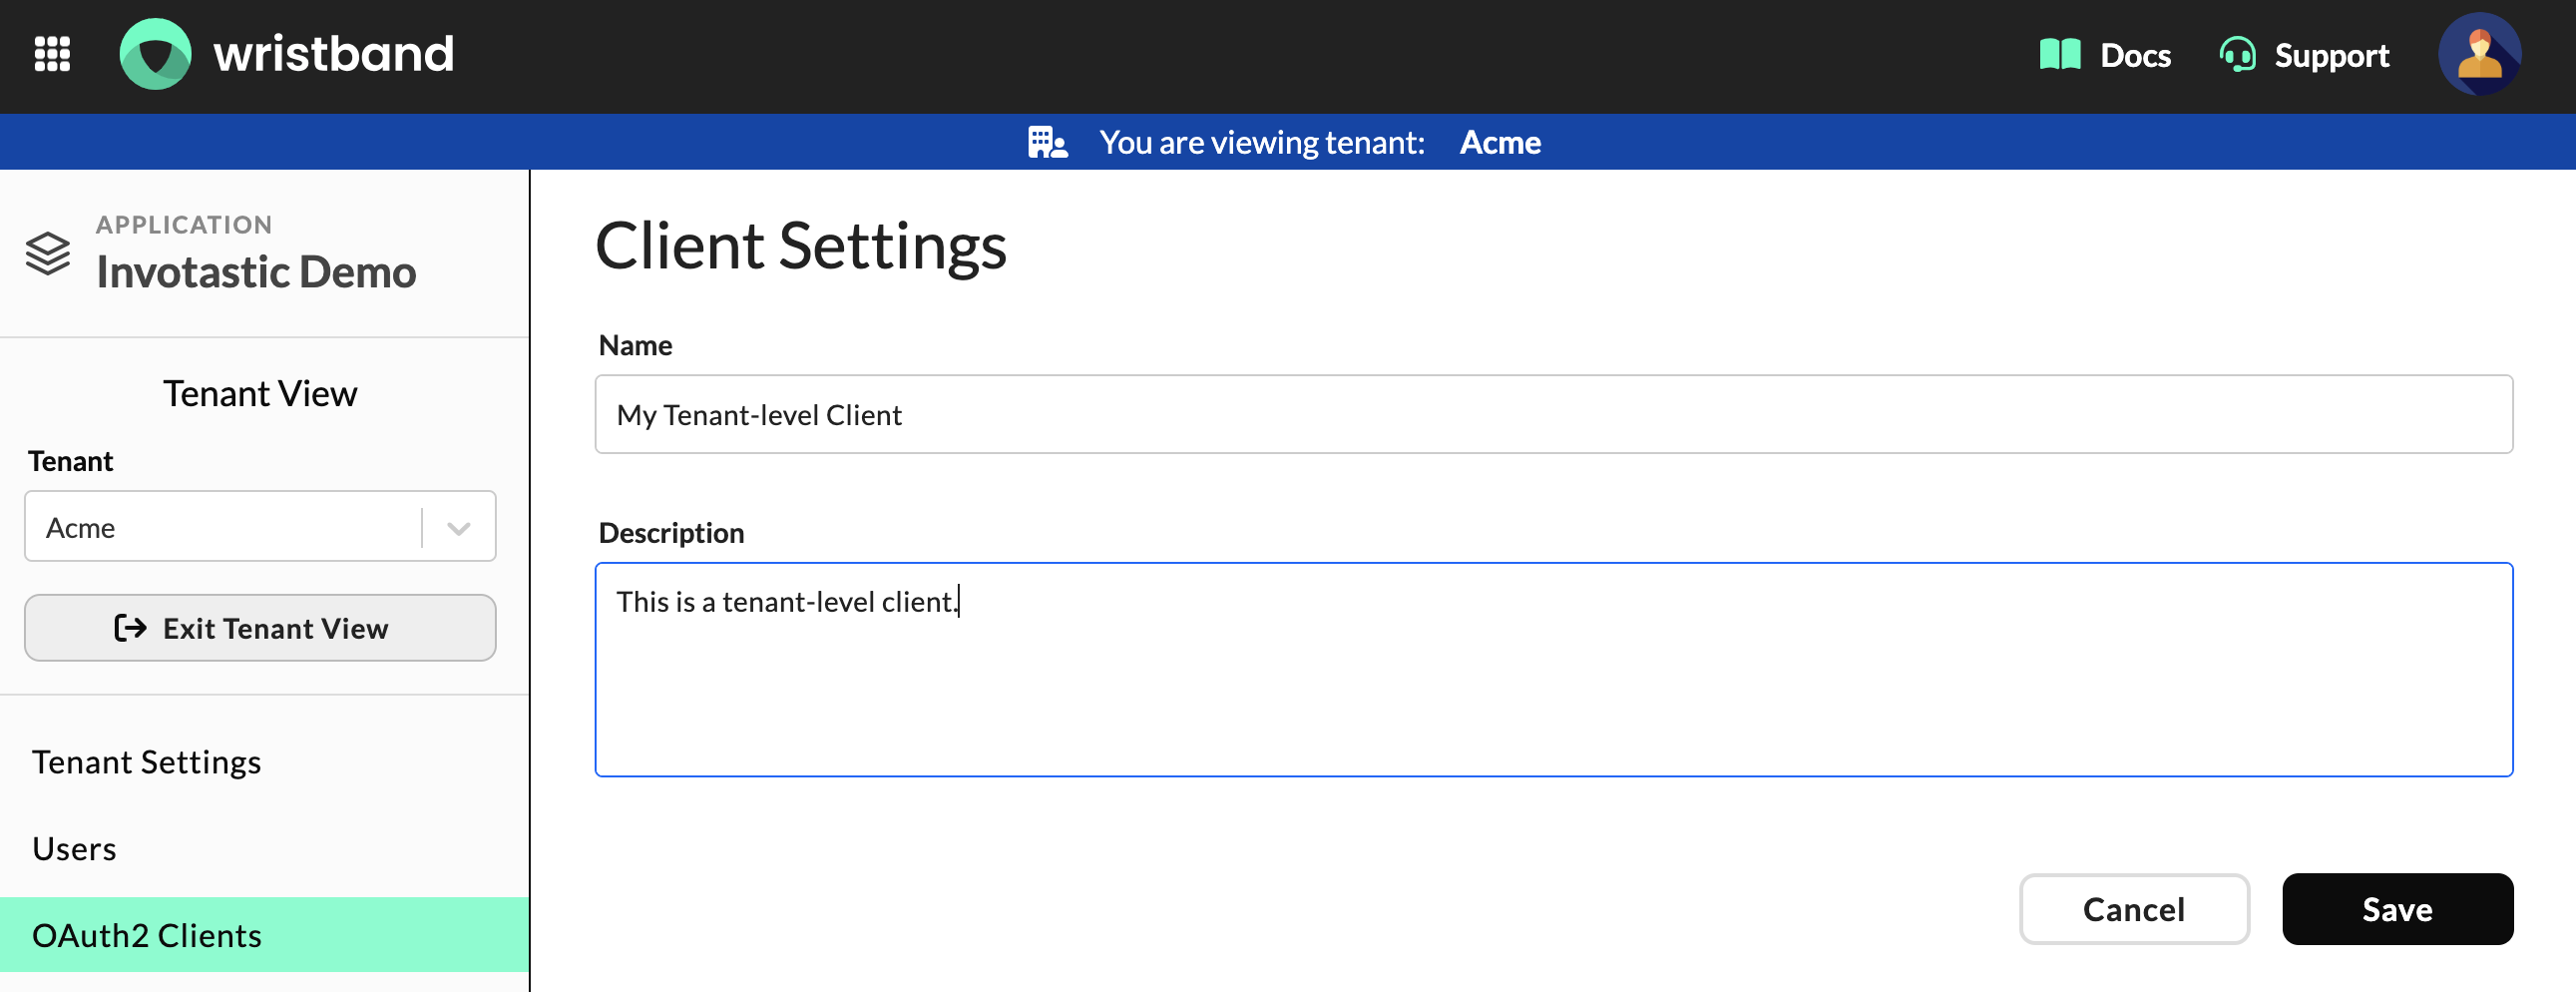This screenshot has width=2576, height=992.
Task: Open the user avatar menu
Action: tap(2479, 54)
